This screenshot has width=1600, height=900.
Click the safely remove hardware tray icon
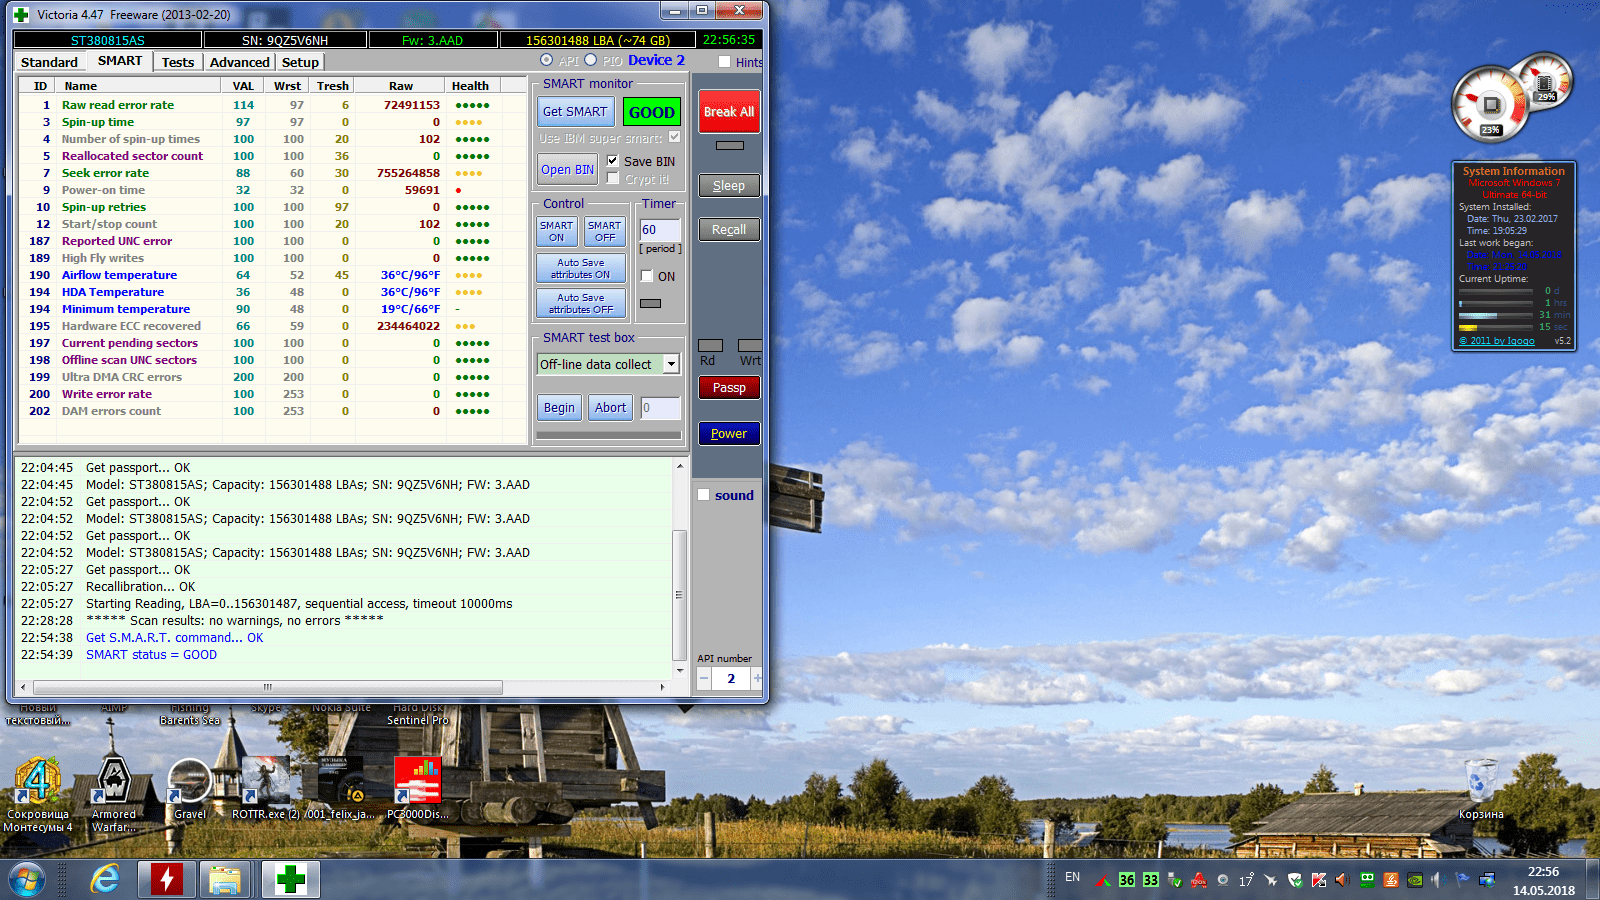[1175, 880]
